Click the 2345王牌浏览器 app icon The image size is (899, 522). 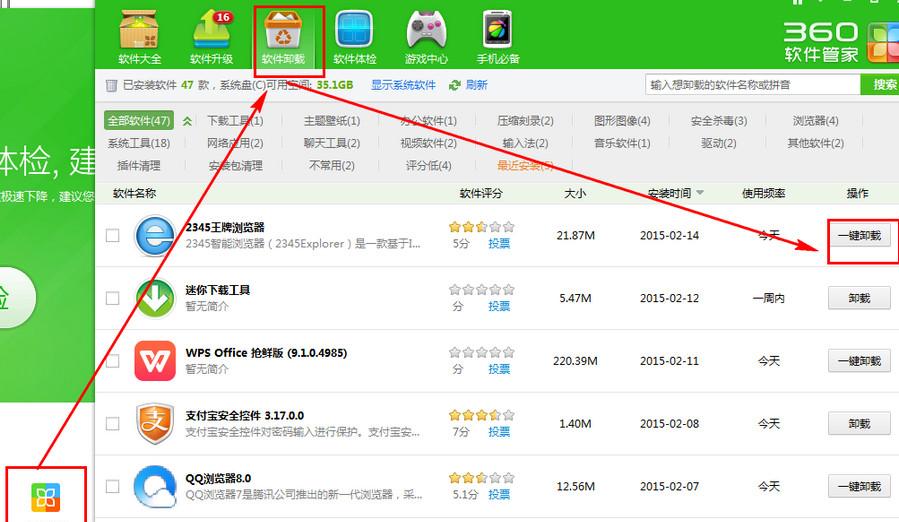pos(155,236)
